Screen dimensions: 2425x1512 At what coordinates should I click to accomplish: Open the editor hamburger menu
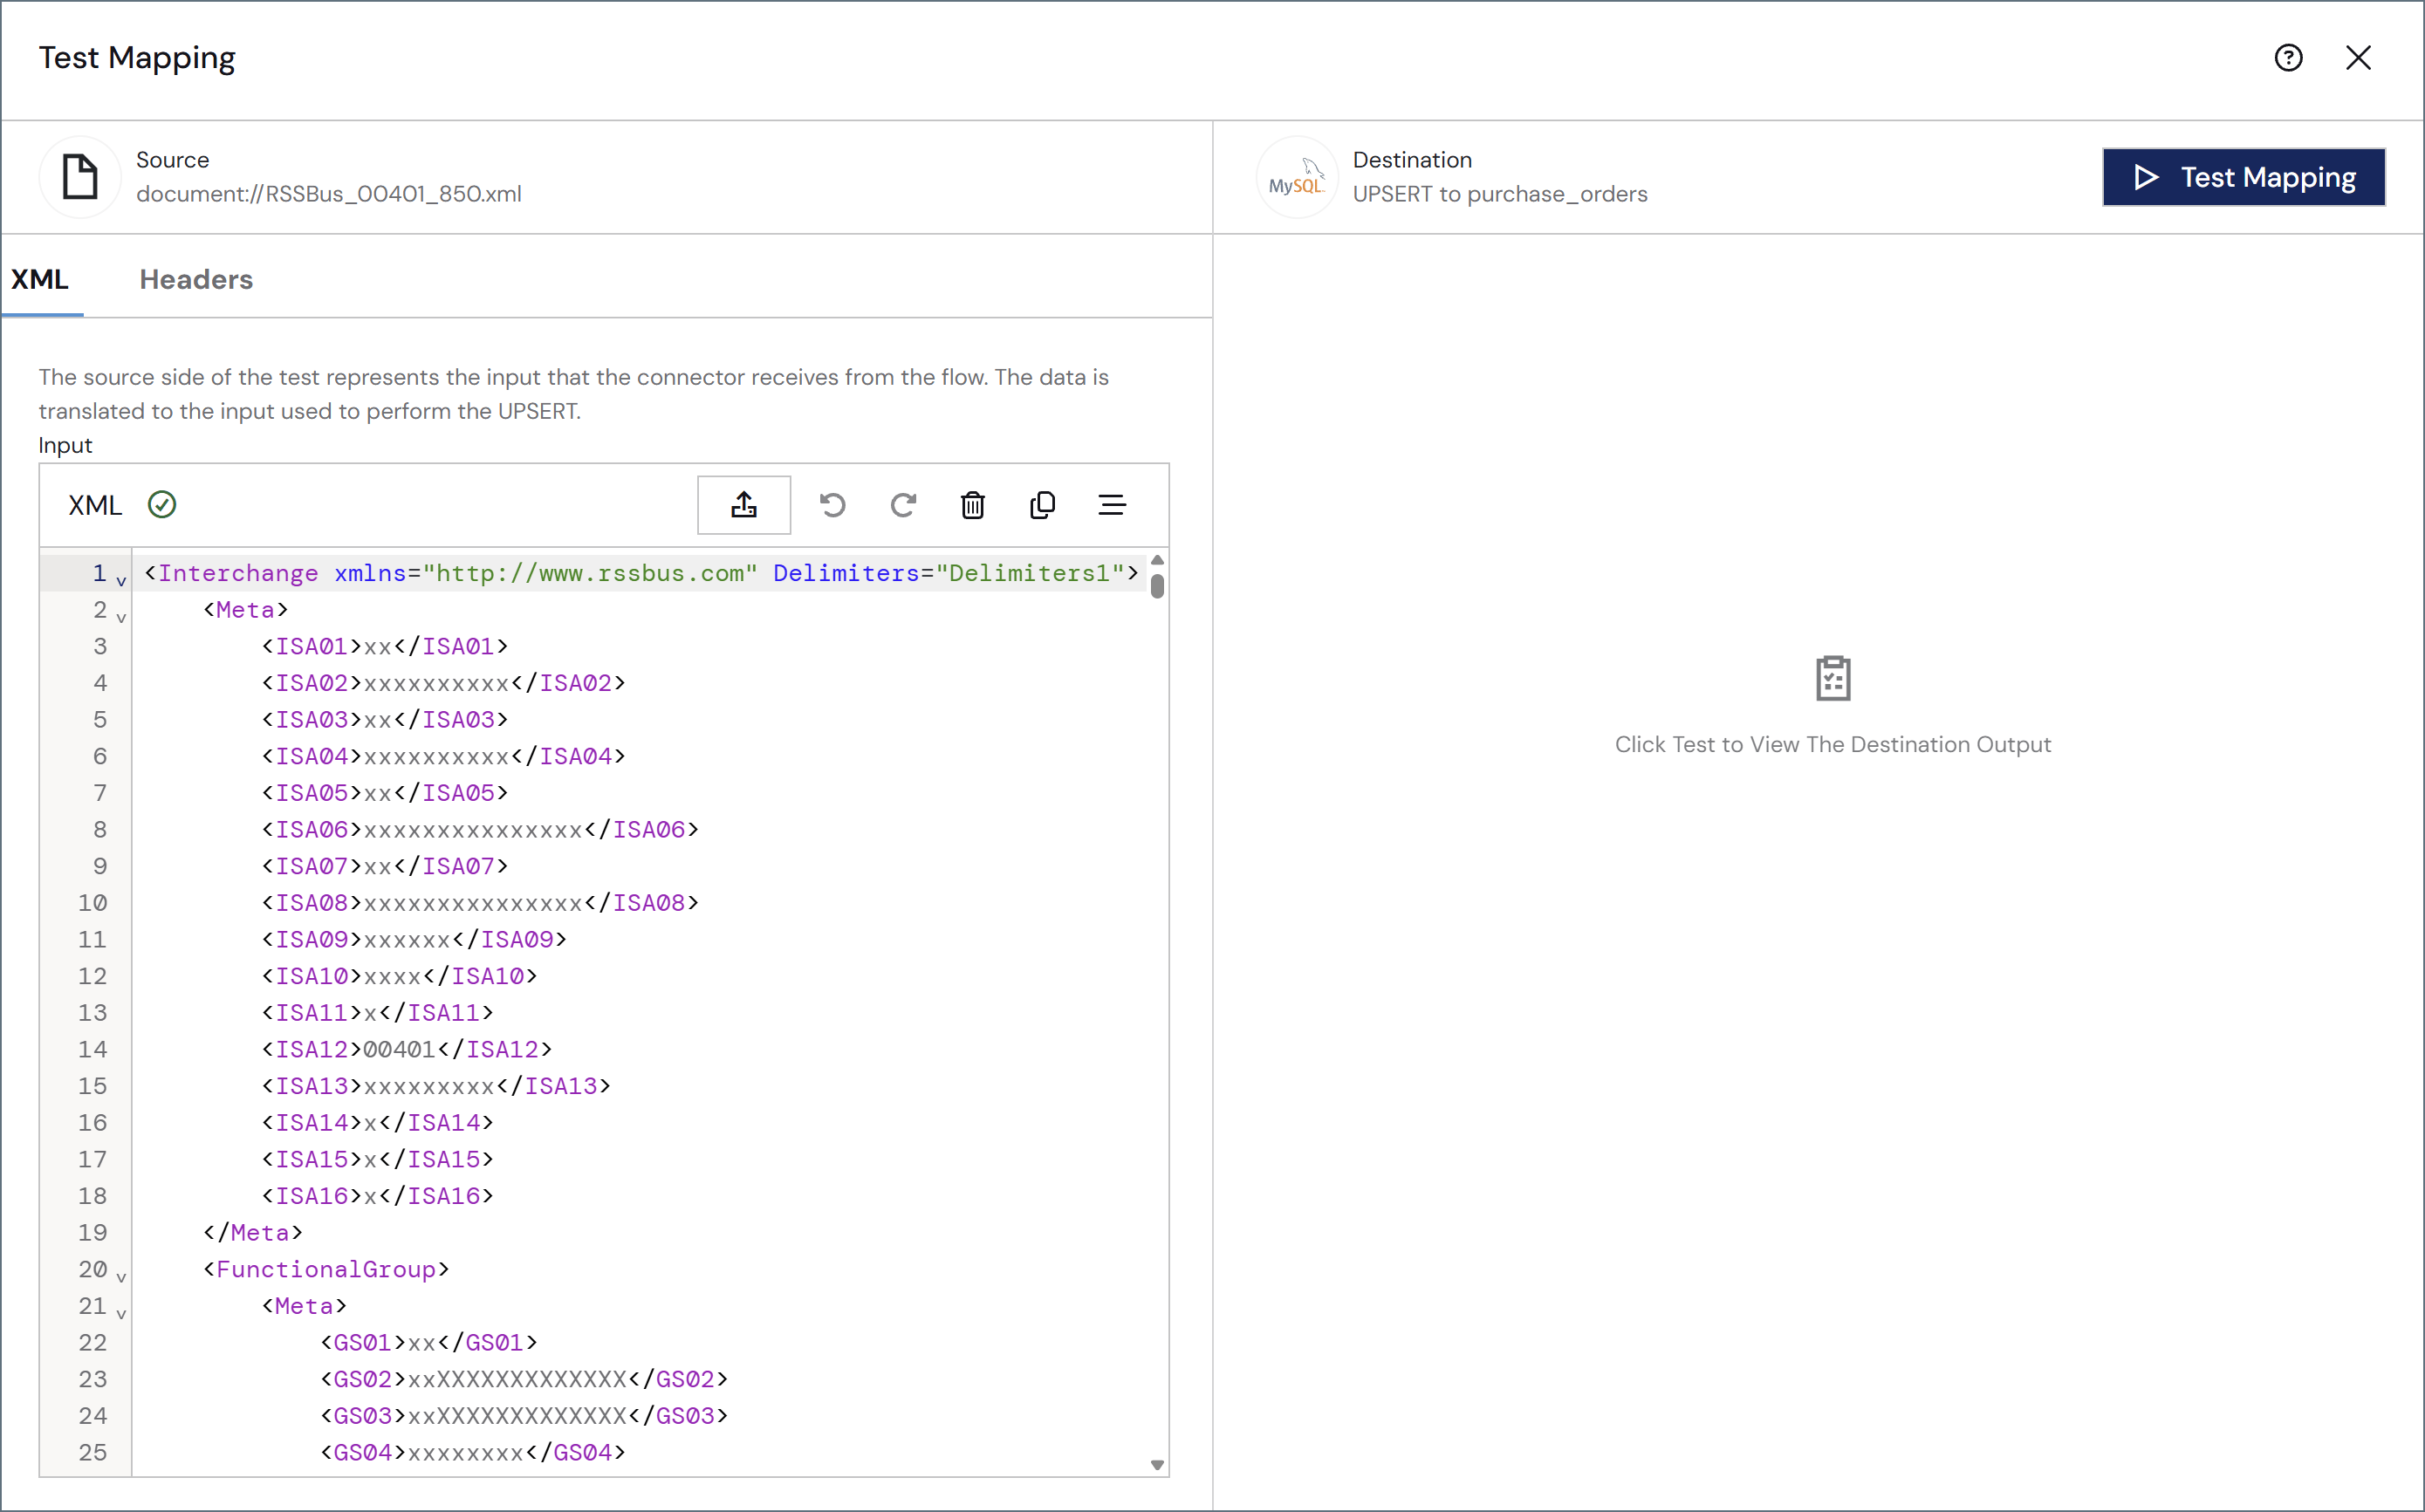pyautogui.click(x=1112, y=505)
